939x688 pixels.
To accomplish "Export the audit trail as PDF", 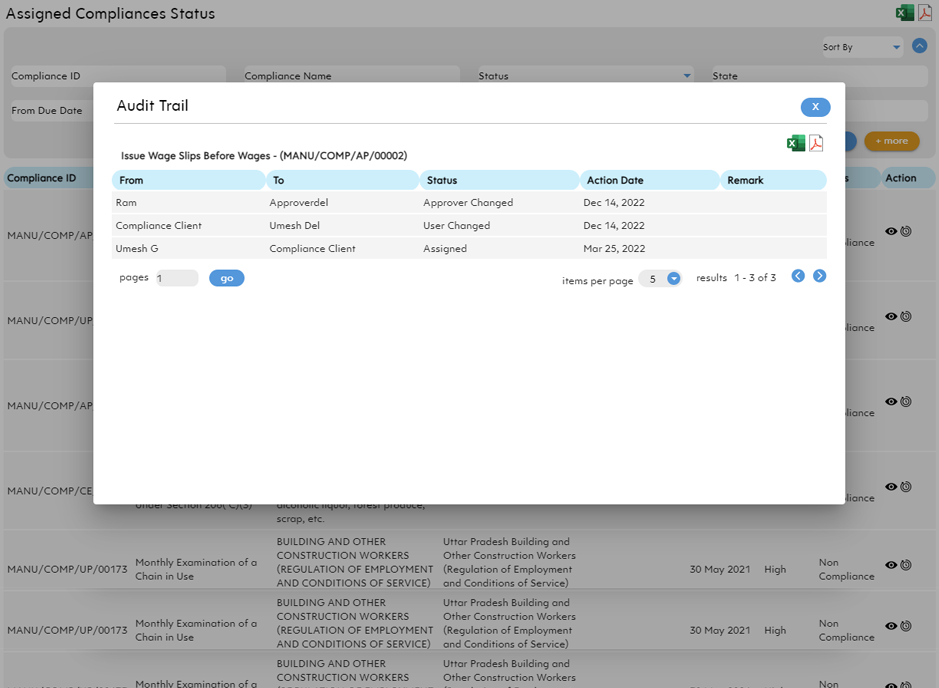I will (816, 143).
